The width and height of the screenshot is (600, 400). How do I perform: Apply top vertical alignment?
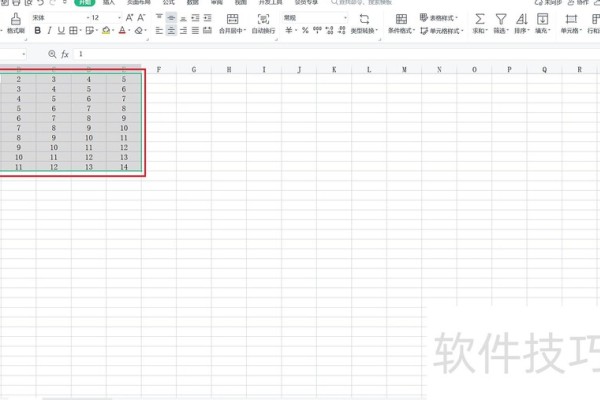click(x=159, y=18)
